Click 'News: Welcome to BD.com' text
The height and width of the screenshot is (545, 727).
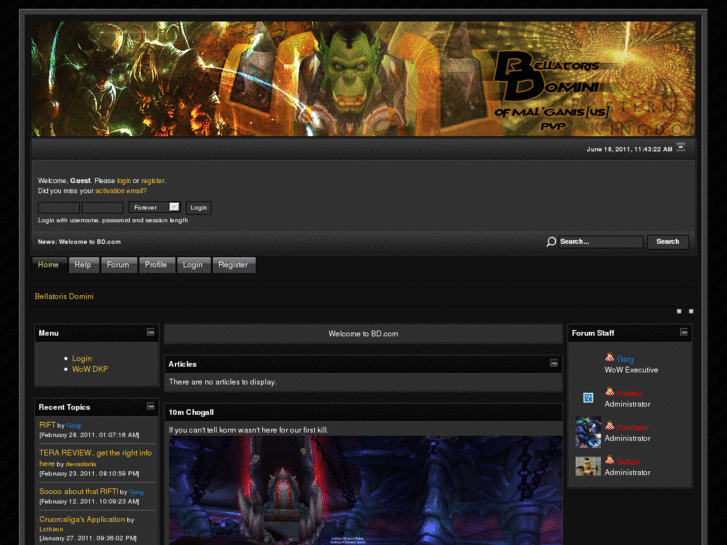point(79,242)
